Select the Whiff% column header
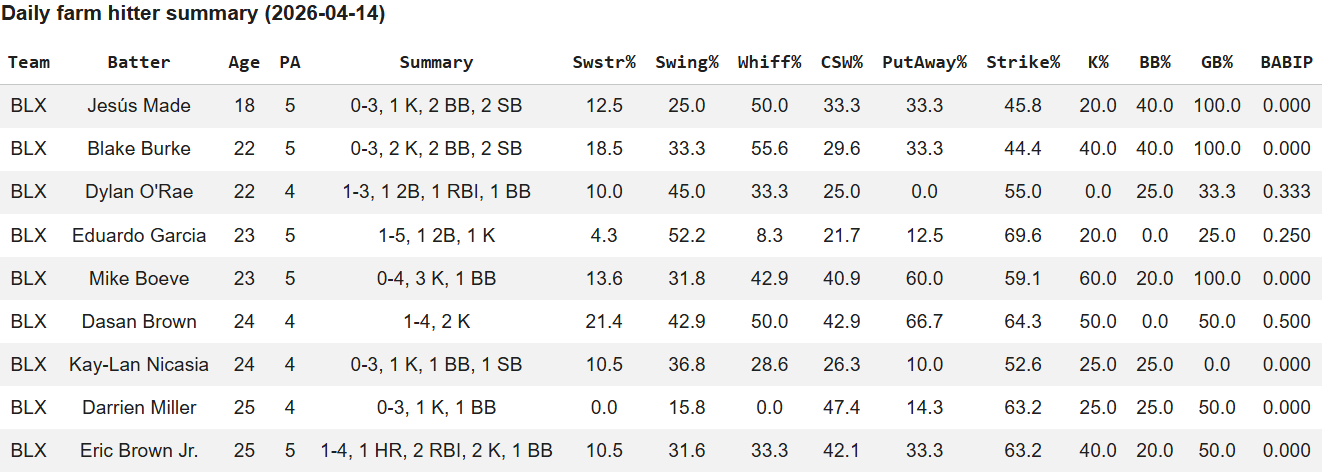 tap(769, 62)
